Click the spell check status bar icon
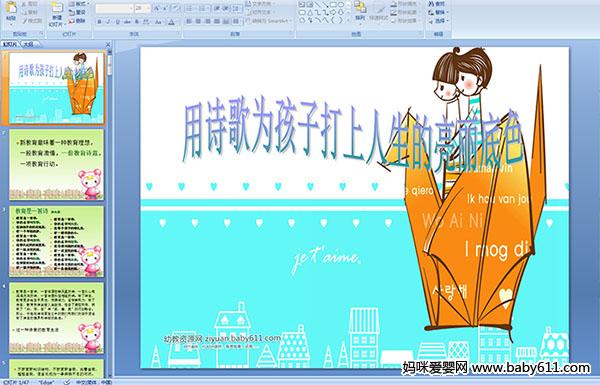This screenshot has width=600, height=385. pyautogui.click(x=67, y=382)
